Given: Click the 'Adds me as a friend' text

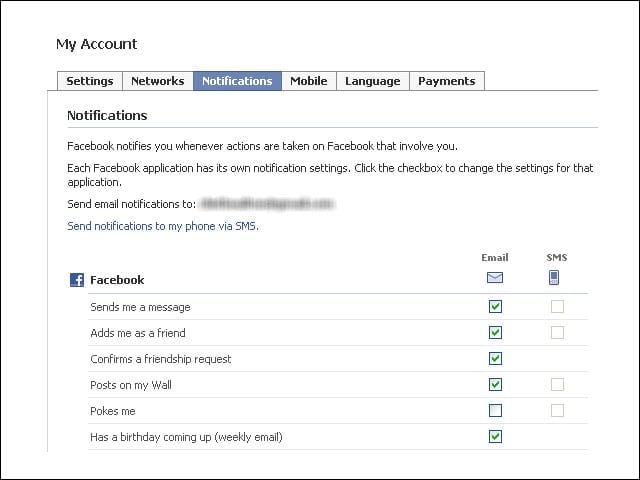Looking at the screenshot, I should [x=138, y=333].
